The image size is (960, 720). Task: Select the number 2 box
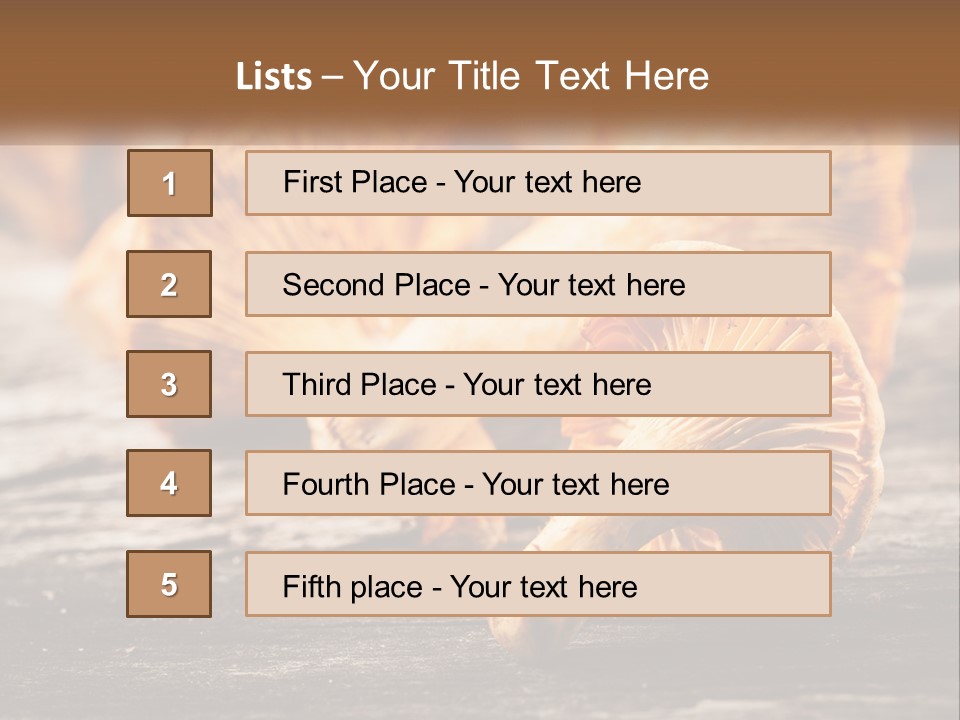coord(169,284)
